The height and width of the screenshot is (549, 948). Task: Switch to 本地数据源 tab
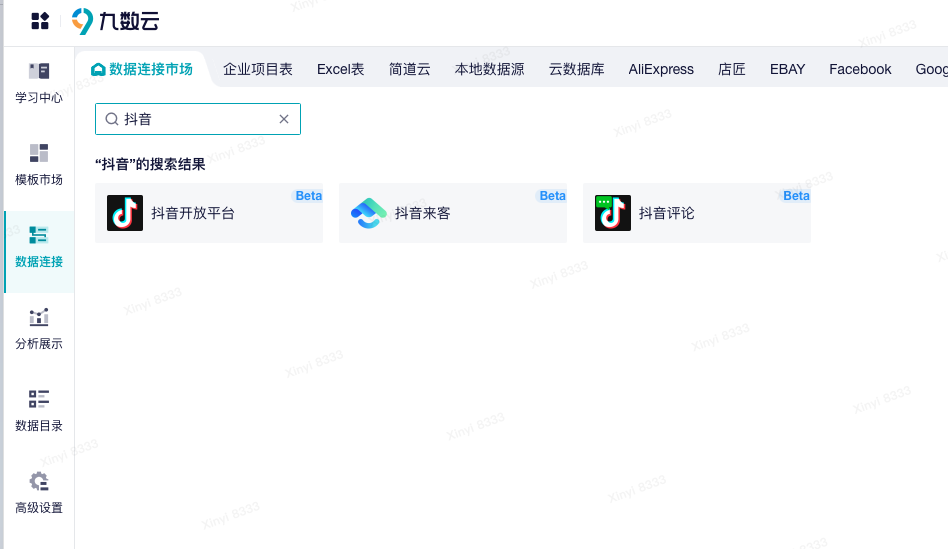tap(489, 70)
